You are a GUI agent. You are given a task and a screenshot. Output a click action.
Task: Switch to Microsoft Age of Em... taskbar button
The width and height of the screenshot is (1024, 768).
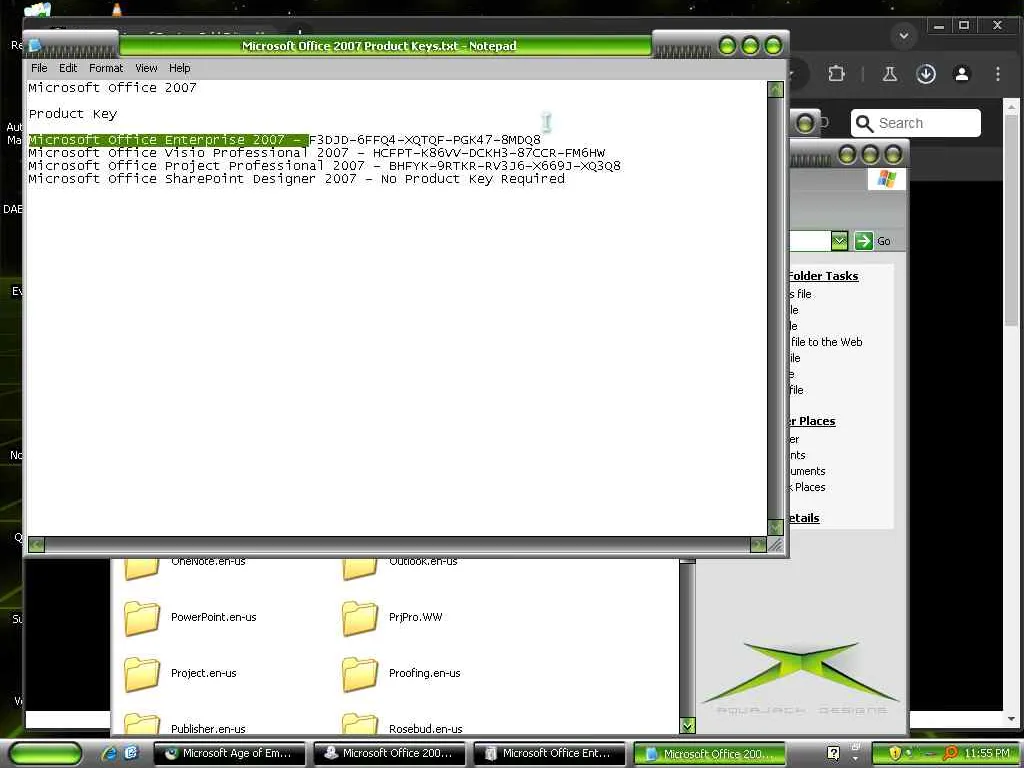229,753
